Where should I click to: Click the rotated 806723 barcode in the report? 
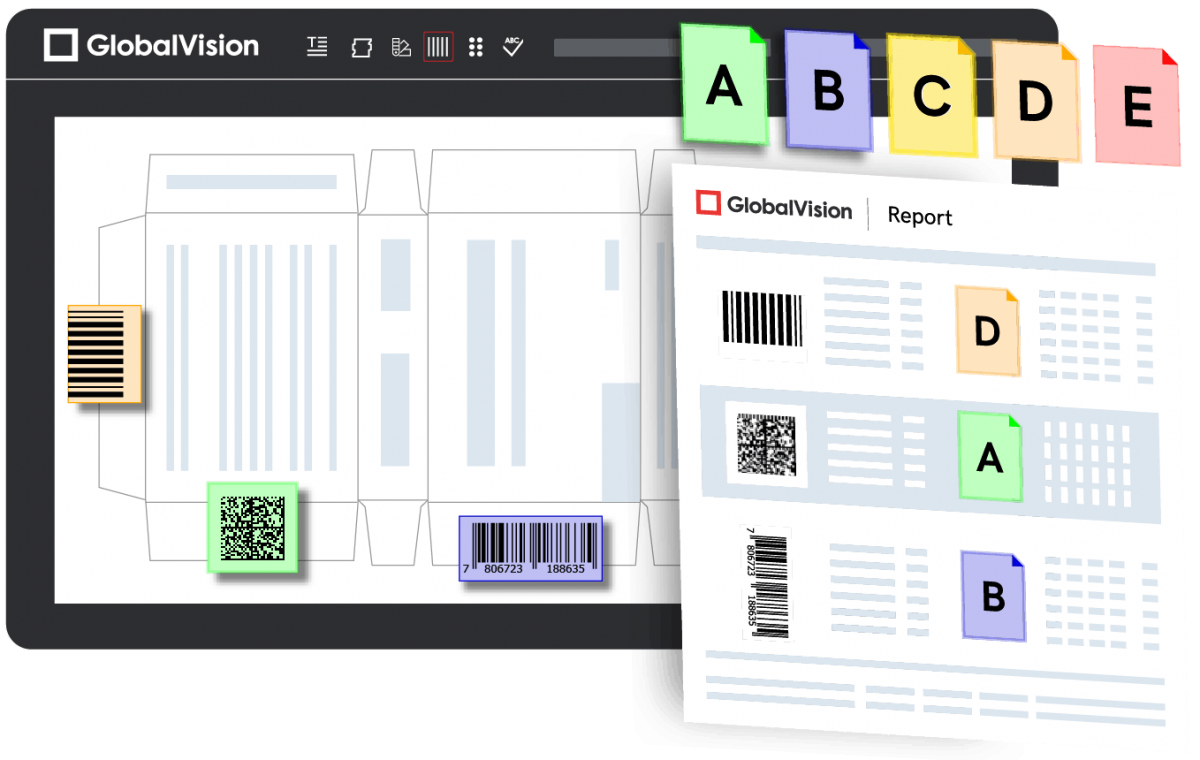765,583
